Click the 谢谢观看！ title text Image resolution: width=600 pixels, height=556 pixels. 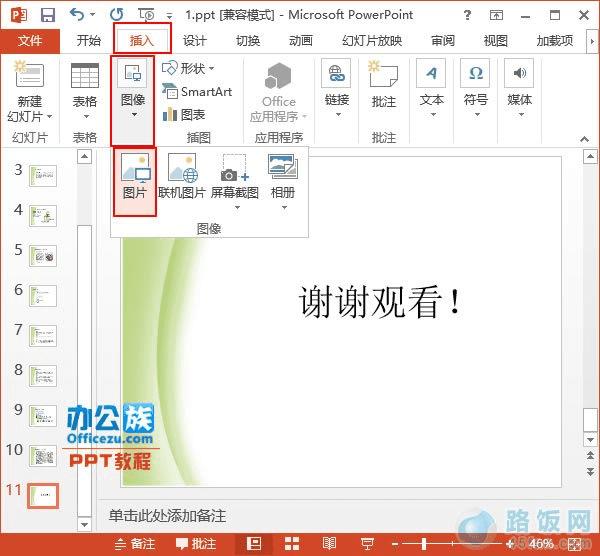coord(380,302)
